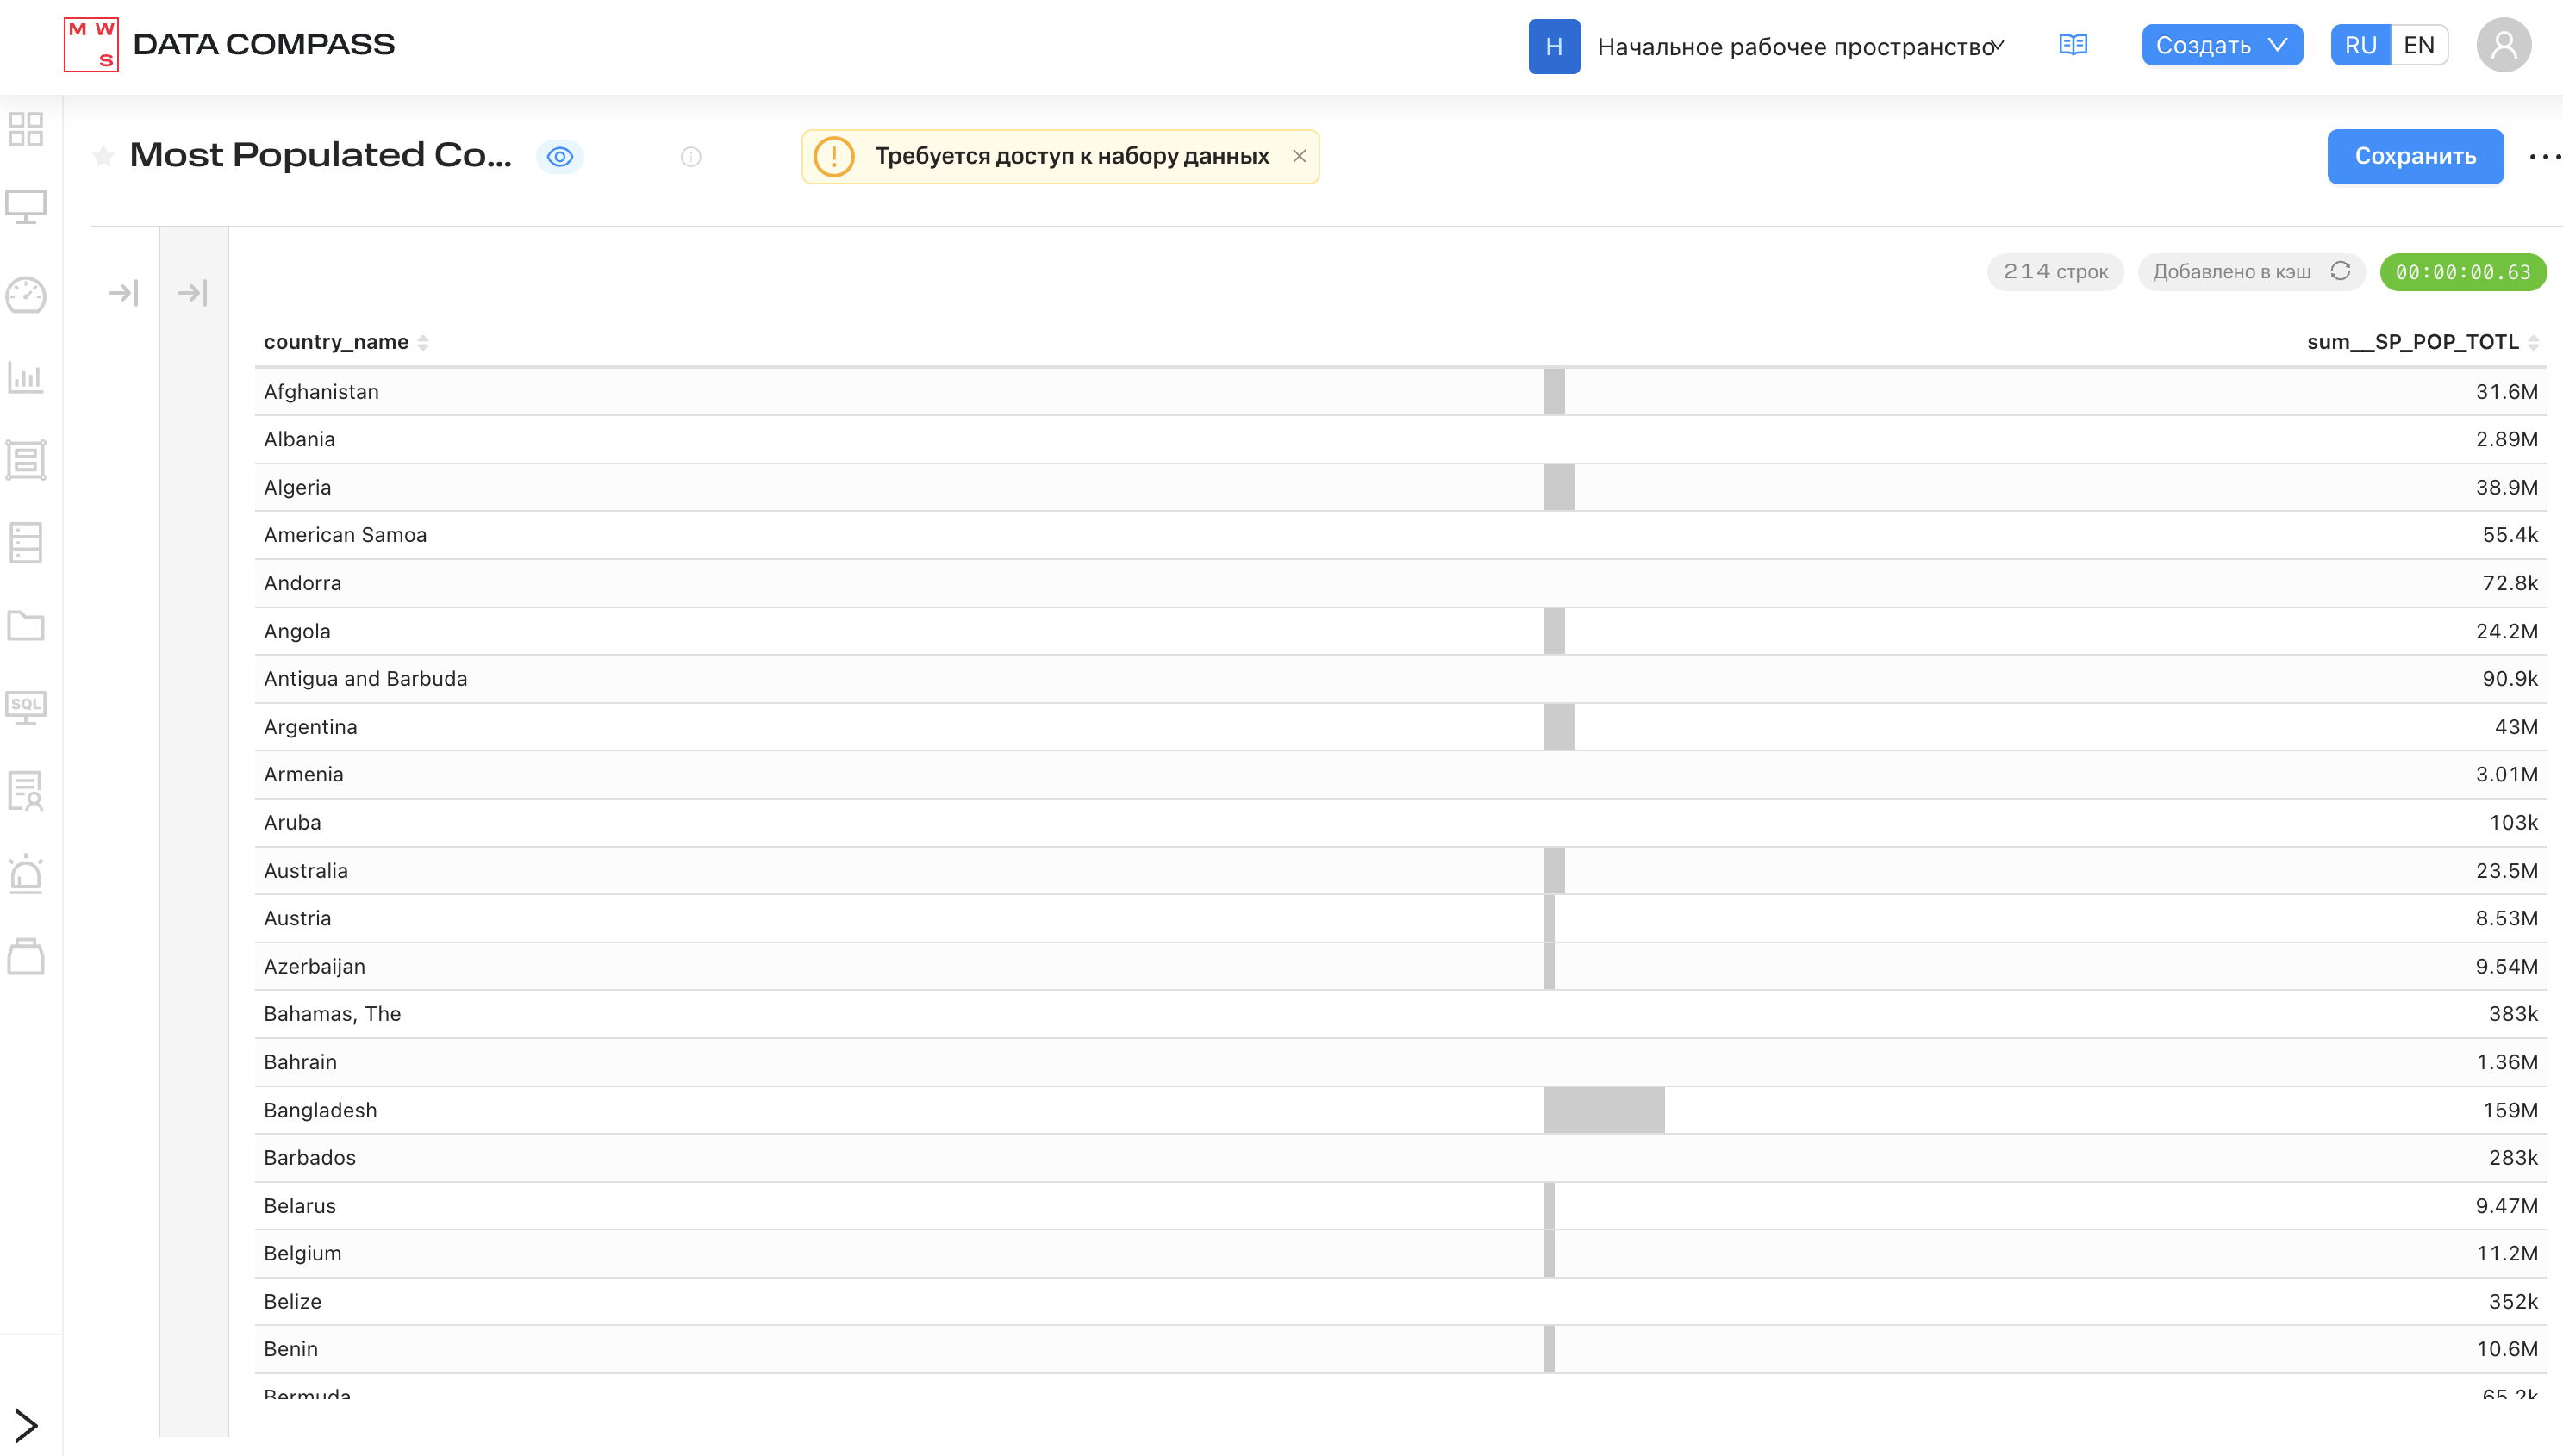Click the alerts siren sidebar icon
Viewport: 2563px width, 1456px height.
click(x=26, y=874)
